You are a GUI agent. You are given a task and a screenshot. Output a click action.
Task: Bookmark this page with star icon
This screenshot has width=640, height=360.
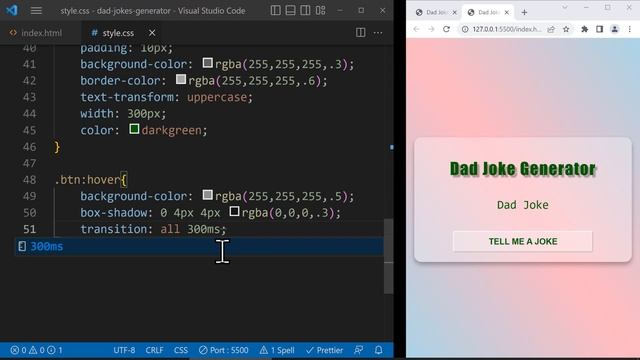click(x=566, y=29)
